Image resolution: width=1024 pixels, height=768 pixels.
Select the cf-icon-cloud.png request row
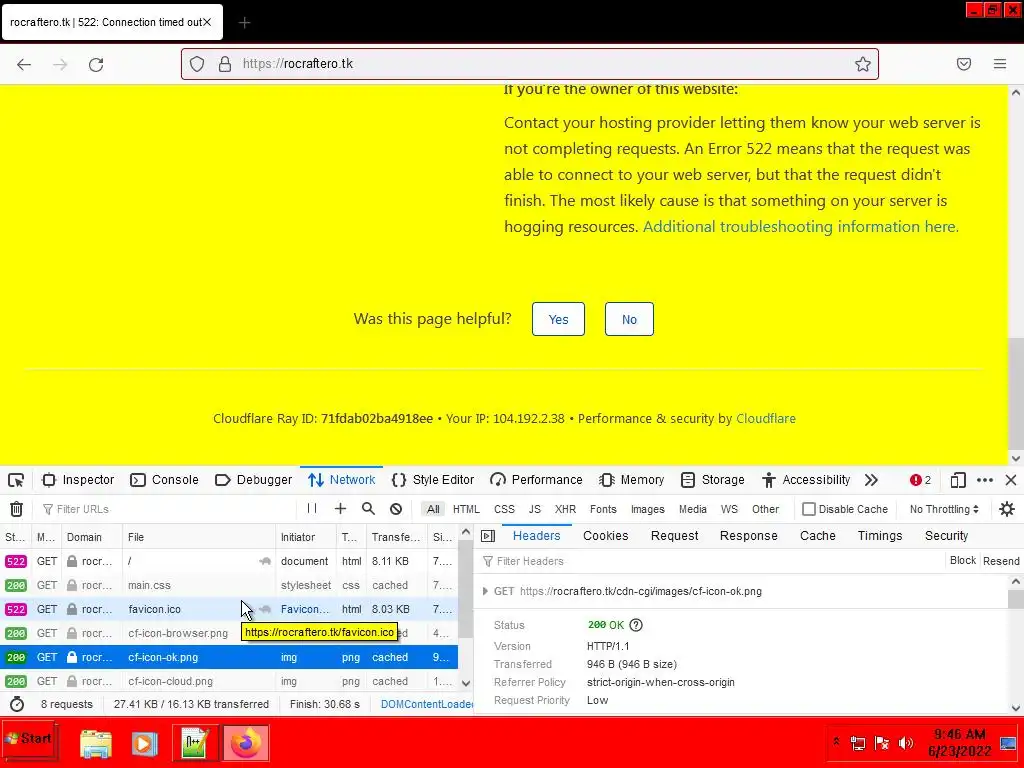click(229, 681)
